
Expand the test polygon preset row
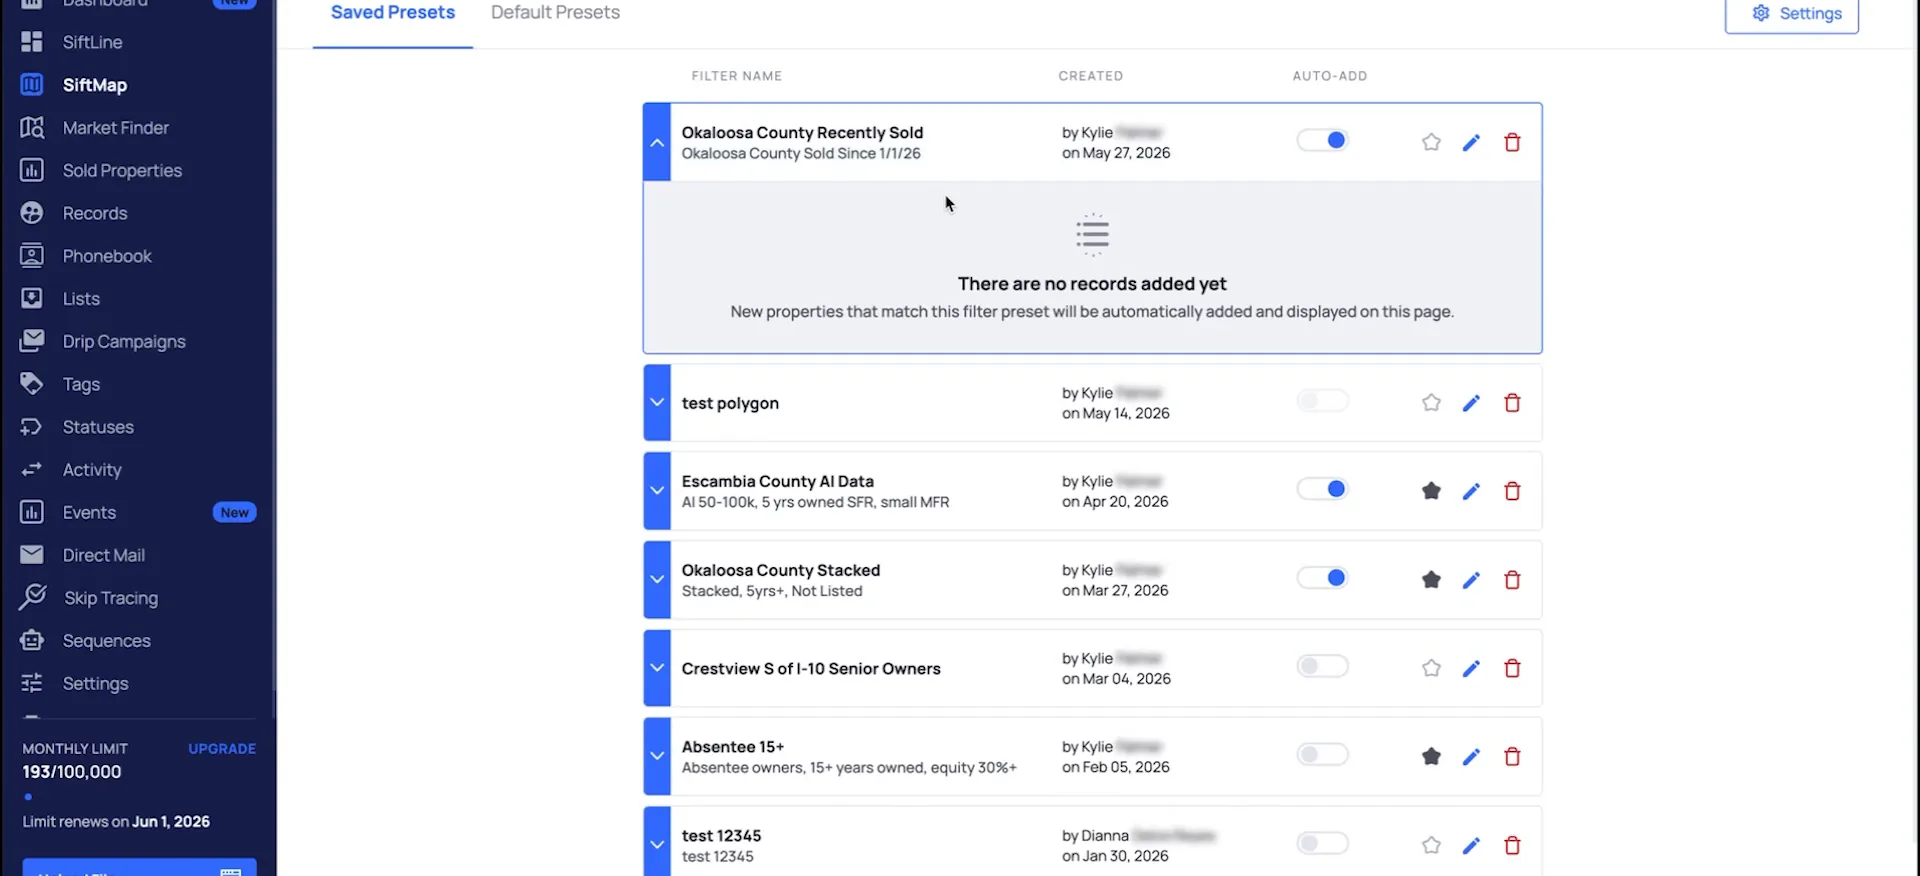[657, 403]
